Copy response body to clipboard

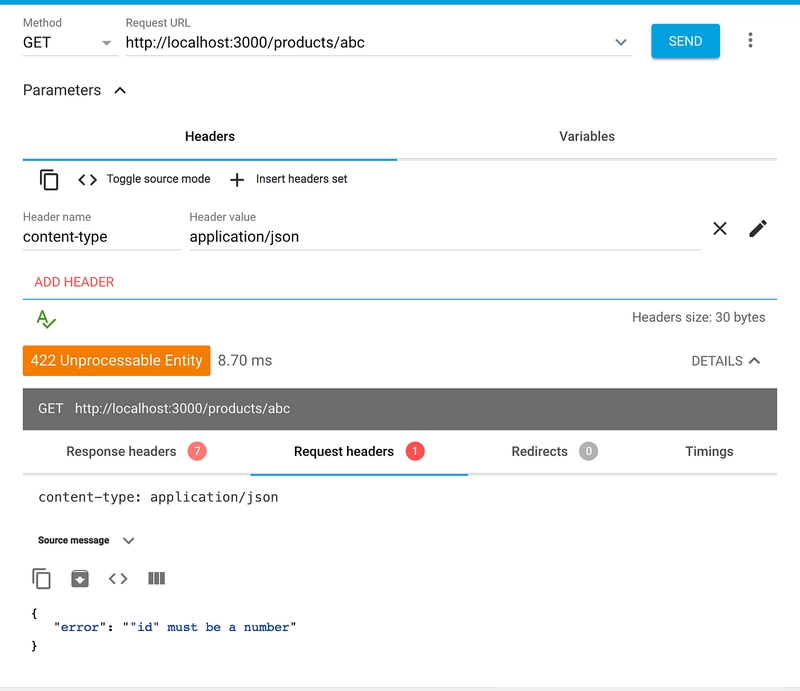(41, 579)
